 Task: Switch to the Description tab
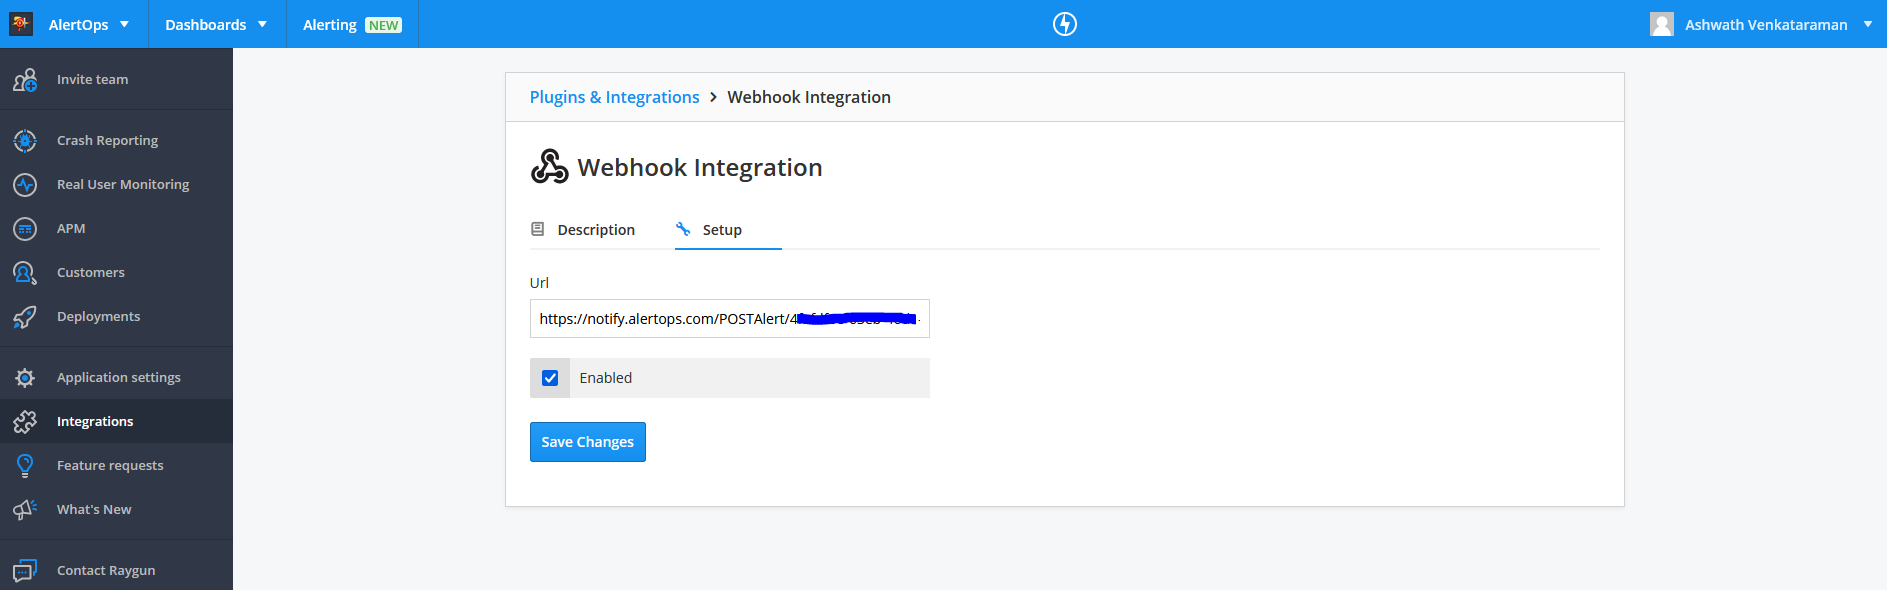pos(595,230)
